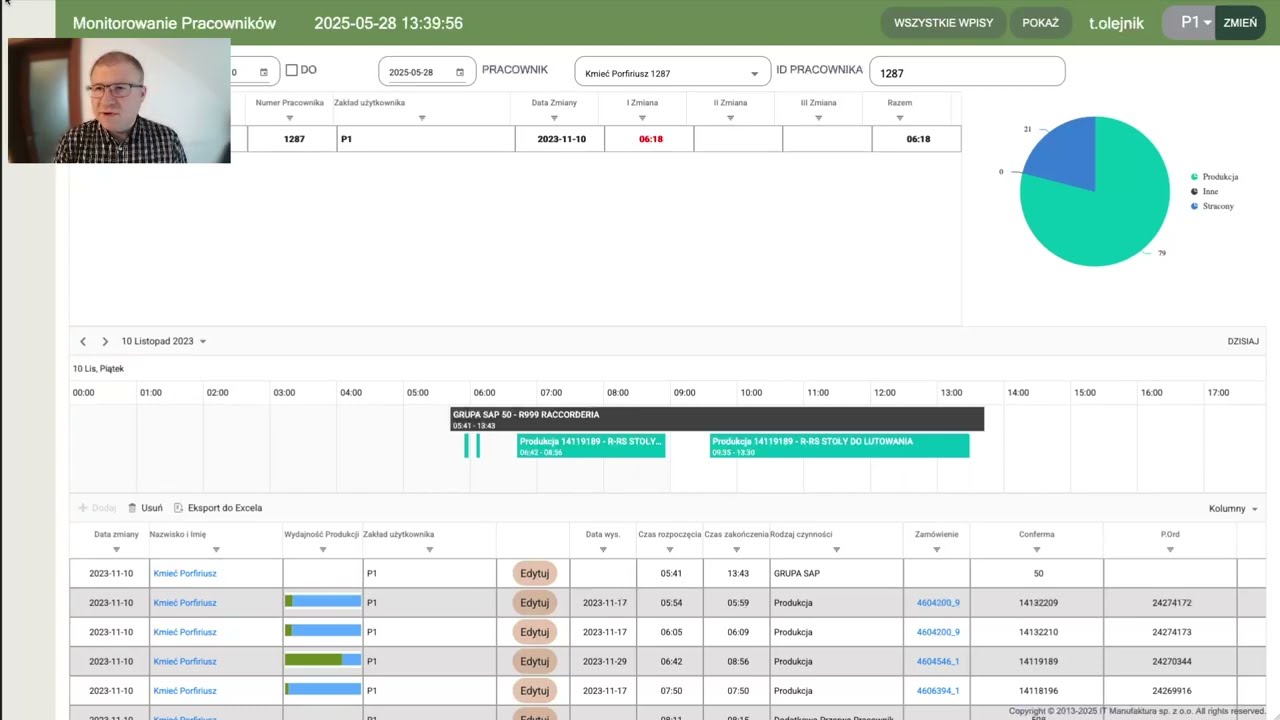Filter the Czas zakończenia column
This screenshot has height=720, width=1280.
point(736,550)
